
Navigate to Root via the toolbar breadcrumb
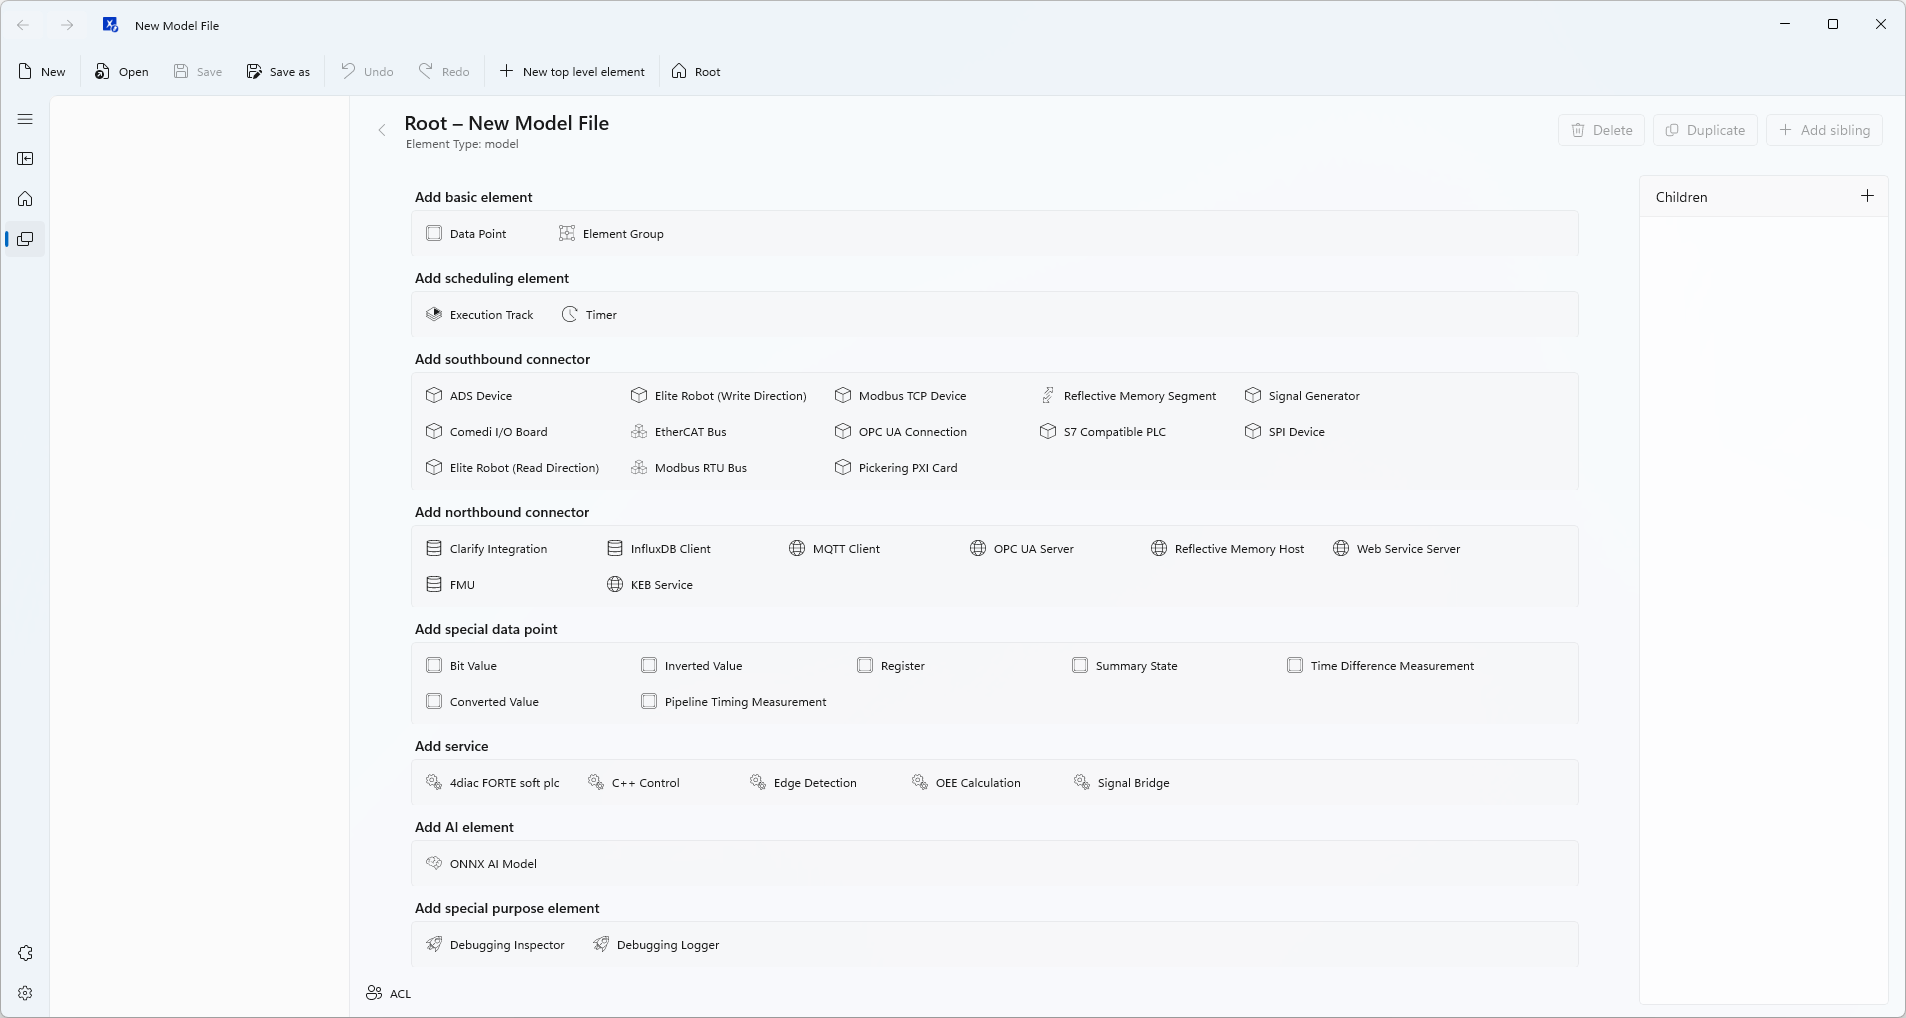pos(697,71)
